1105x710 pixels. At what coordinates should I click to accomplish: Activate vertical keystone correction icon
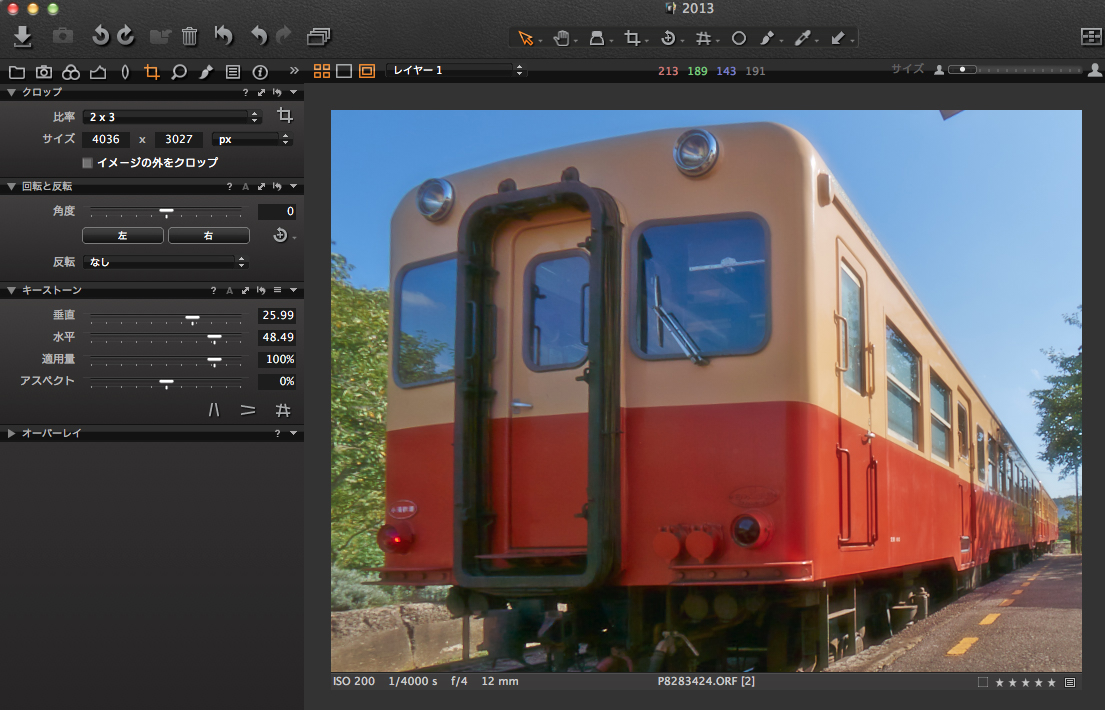tap(214, 410)
